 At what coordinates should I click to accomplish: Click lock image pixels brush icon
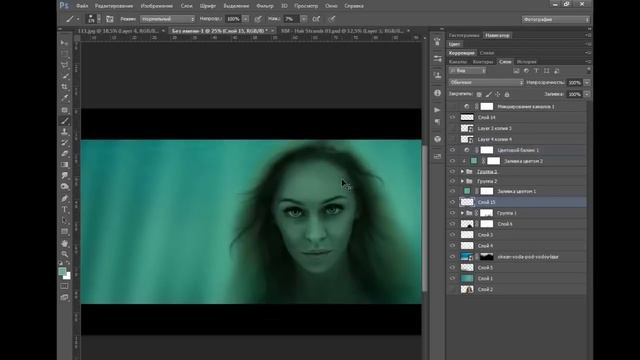489,94
